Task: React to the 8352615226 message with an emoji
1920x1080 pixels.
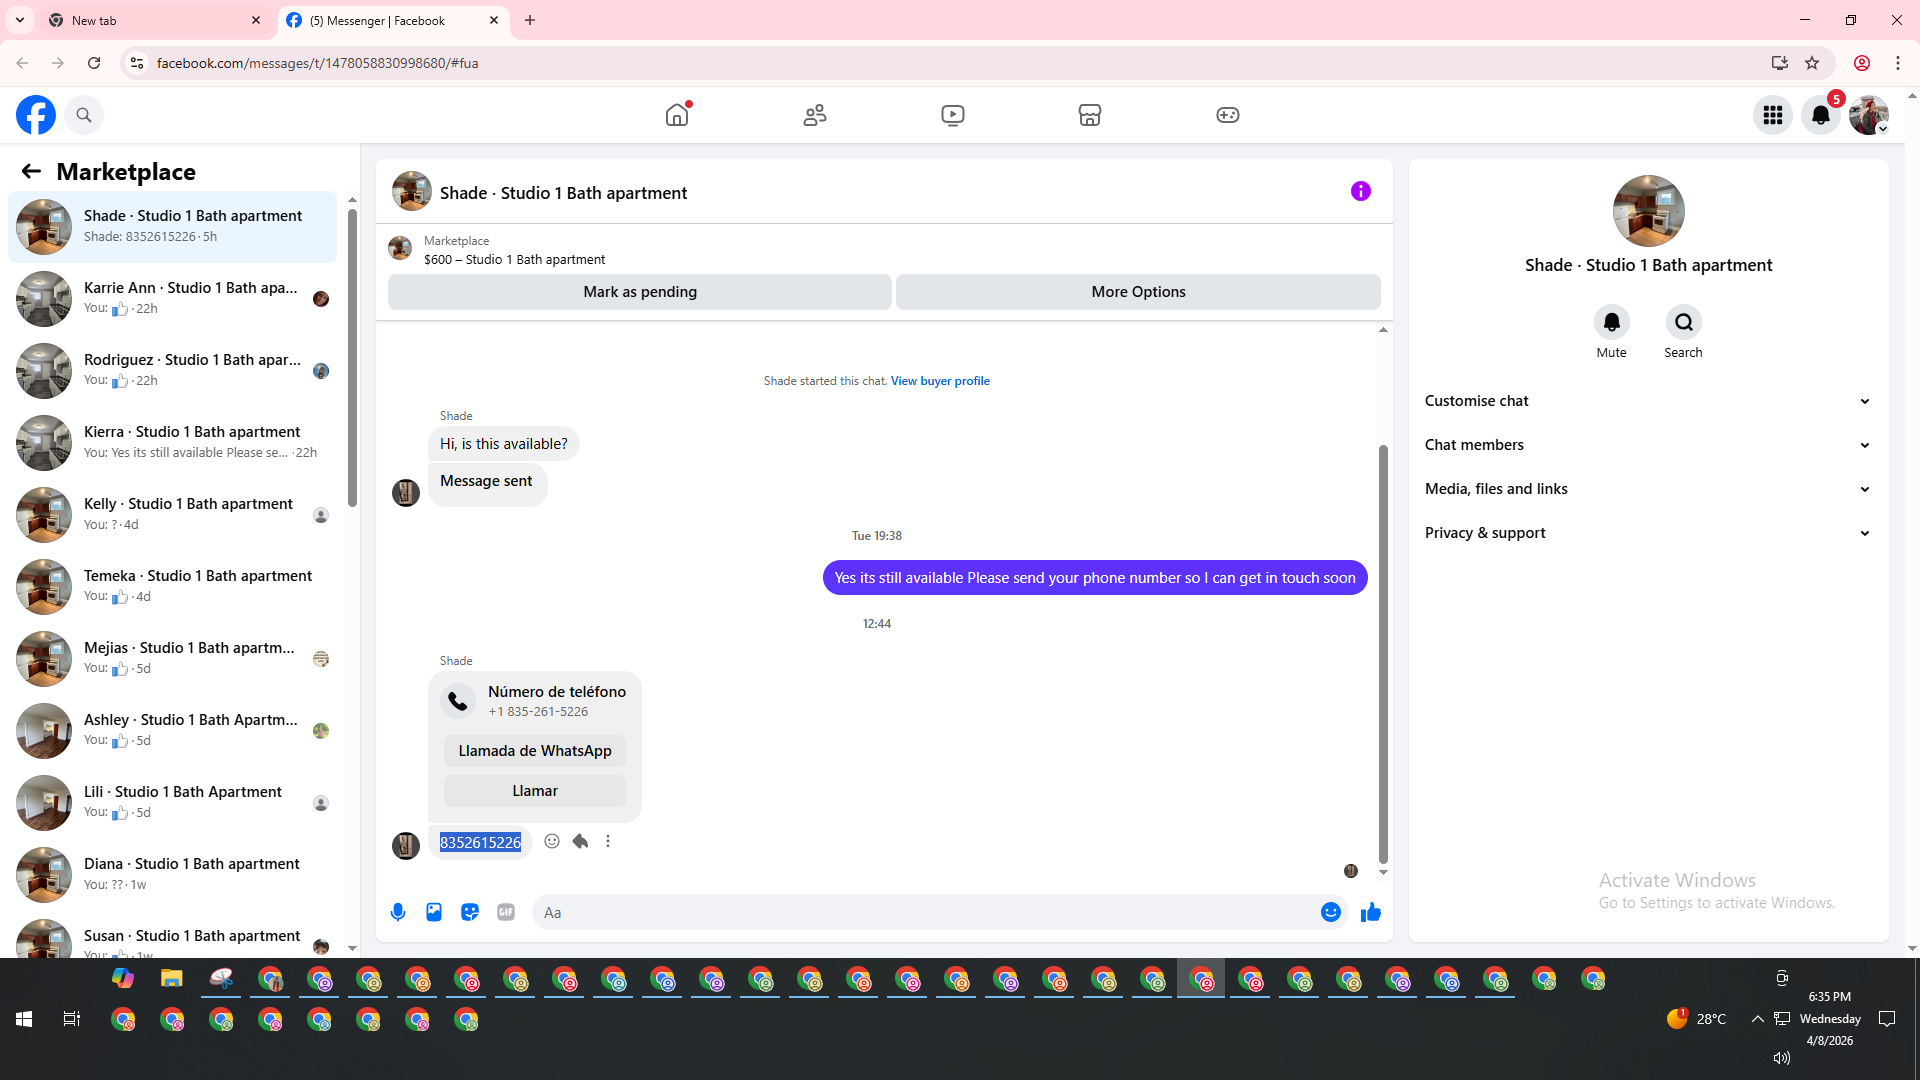Action: coord(552,841)
